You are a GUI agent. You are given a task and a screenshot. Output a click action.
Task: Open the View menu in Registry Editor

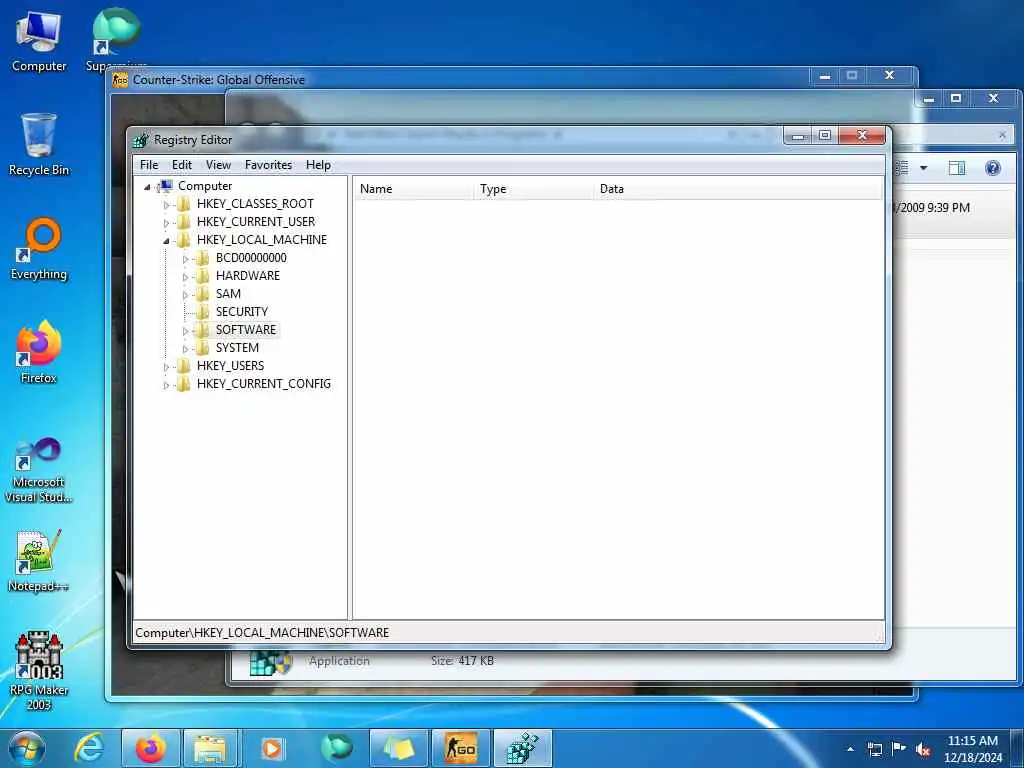point(218,165)
